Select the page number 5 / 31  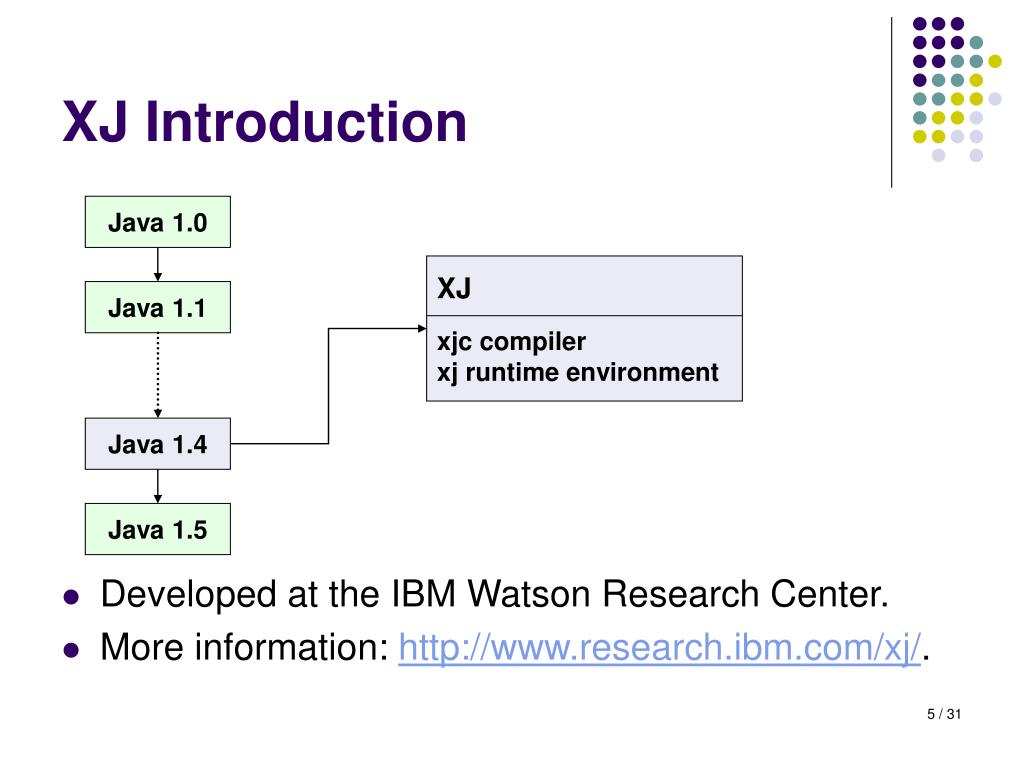[x=944, y=714]
